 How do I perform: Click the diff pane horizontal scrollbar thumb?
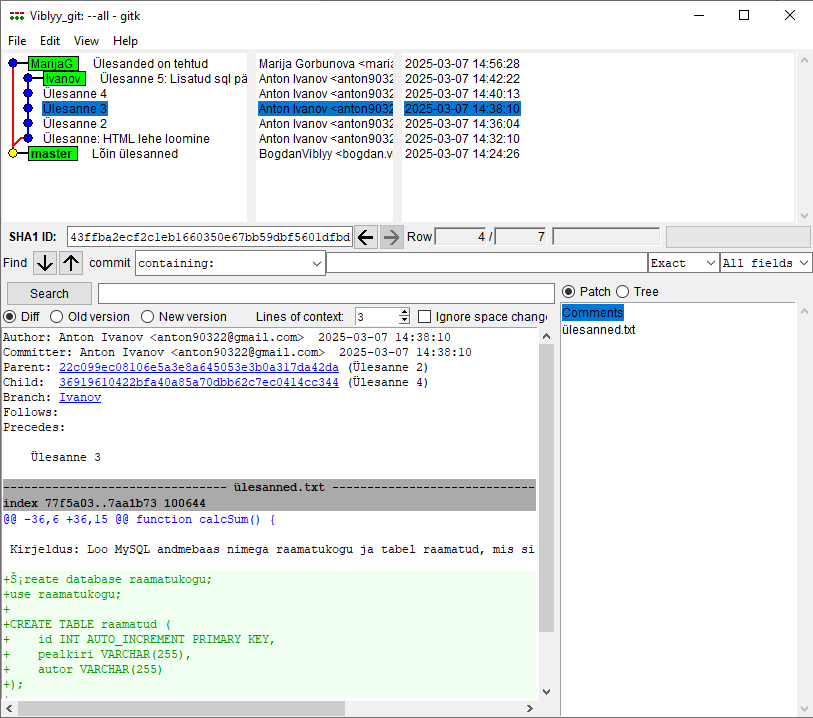coord(181,708)
